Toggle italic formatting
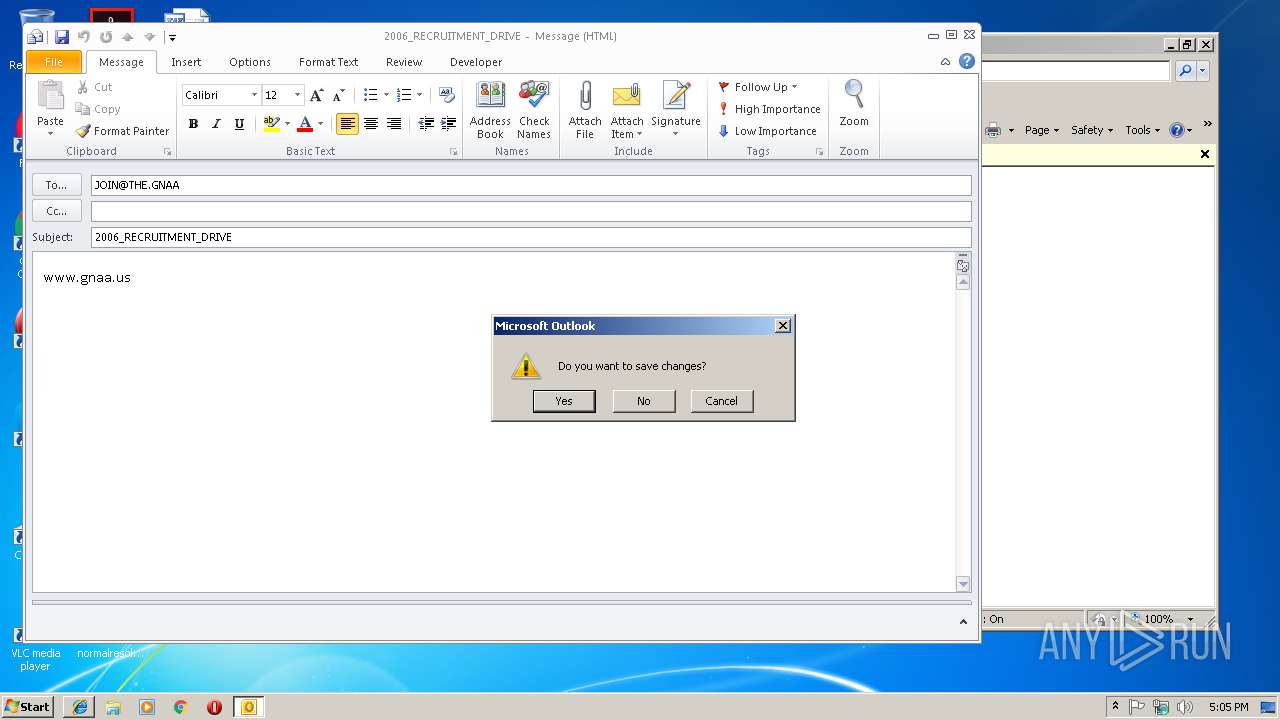The width and height of the screenshot is (1280, 720). click(x=216, y=124)
